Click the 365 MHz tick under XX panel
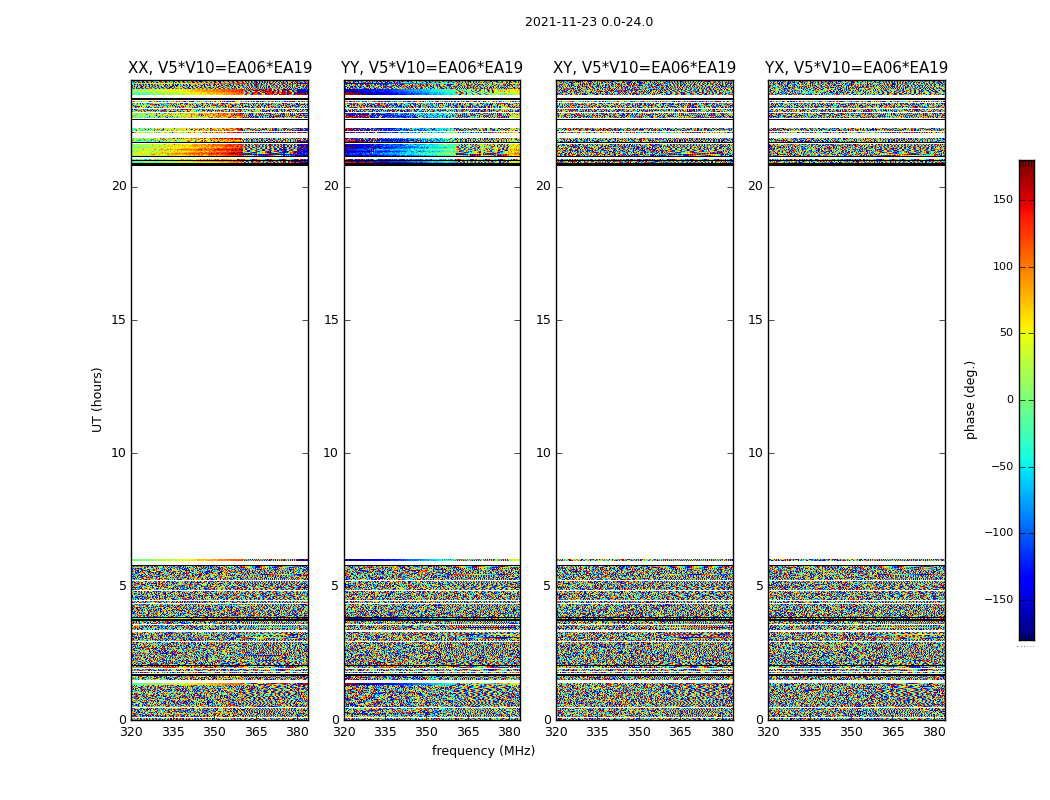 coord(256,732)
